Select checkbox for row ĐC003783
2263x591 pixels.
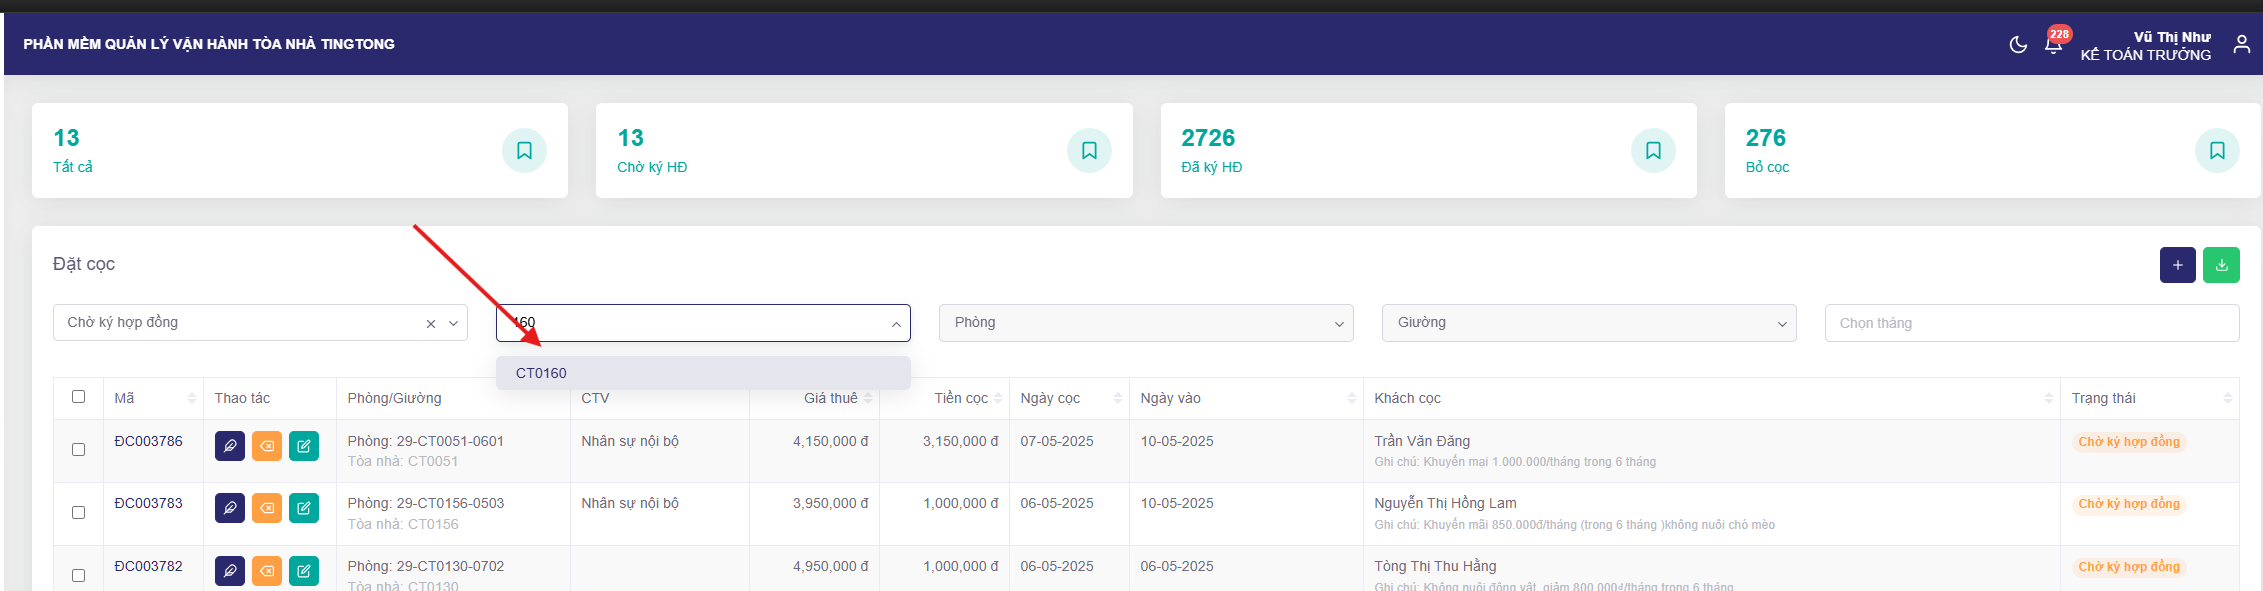click(x=79, y=513)
